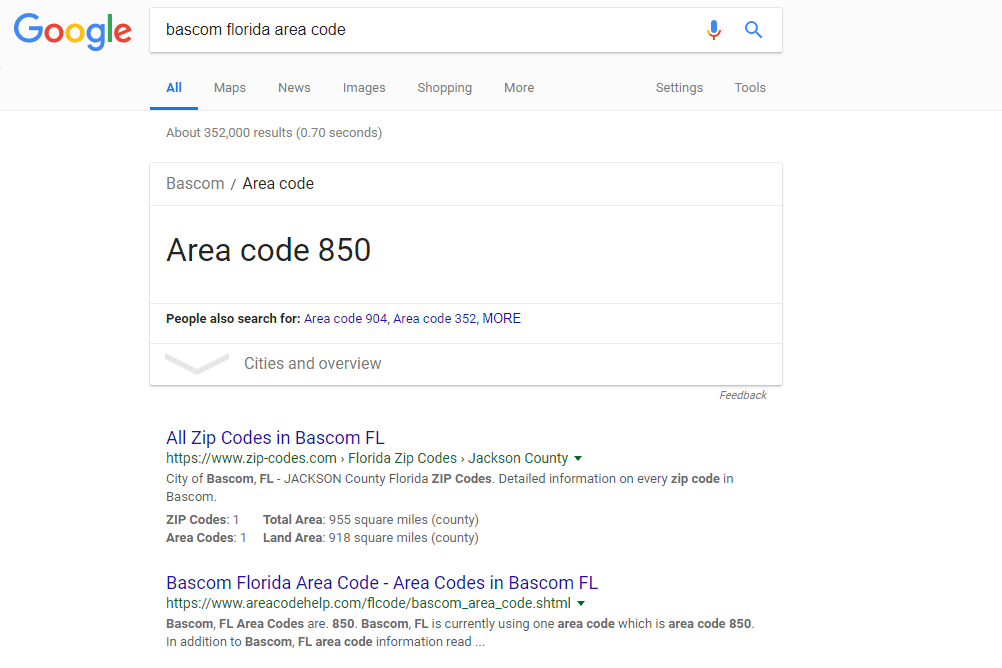
Task: Click the Google logo
Action: (73, 31)
